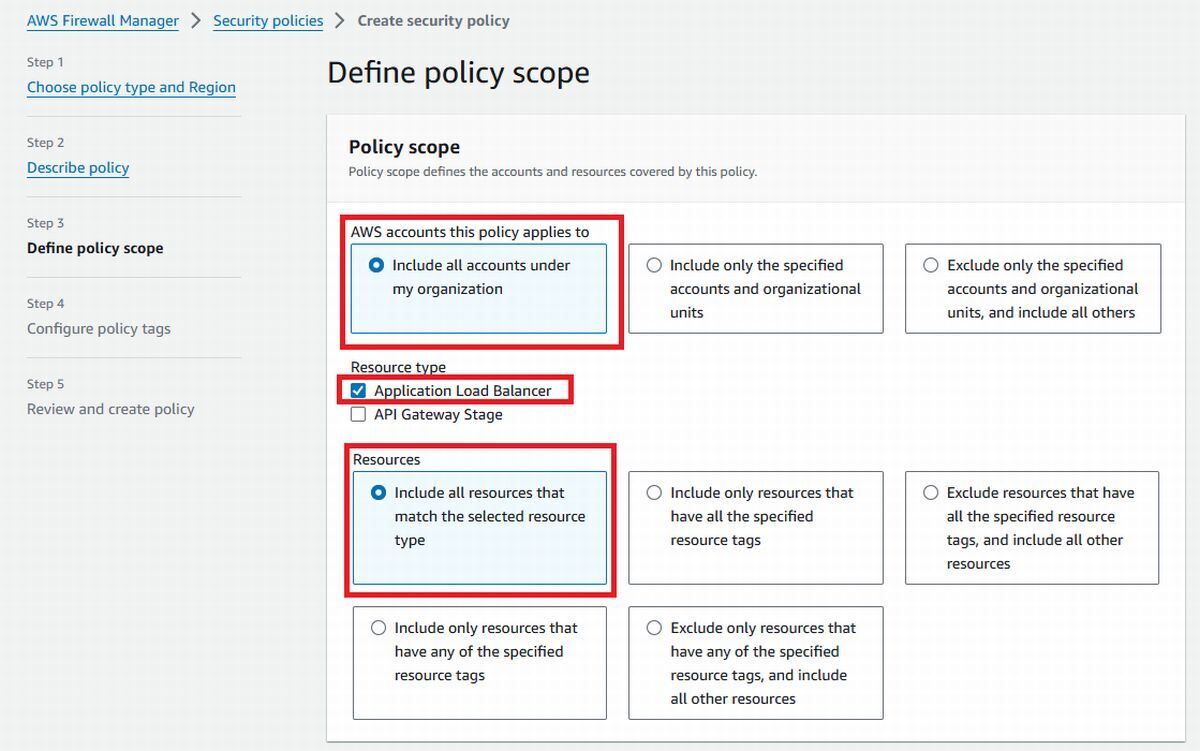Return to 'Choose policy type and Region' step

tap(131, 87)
